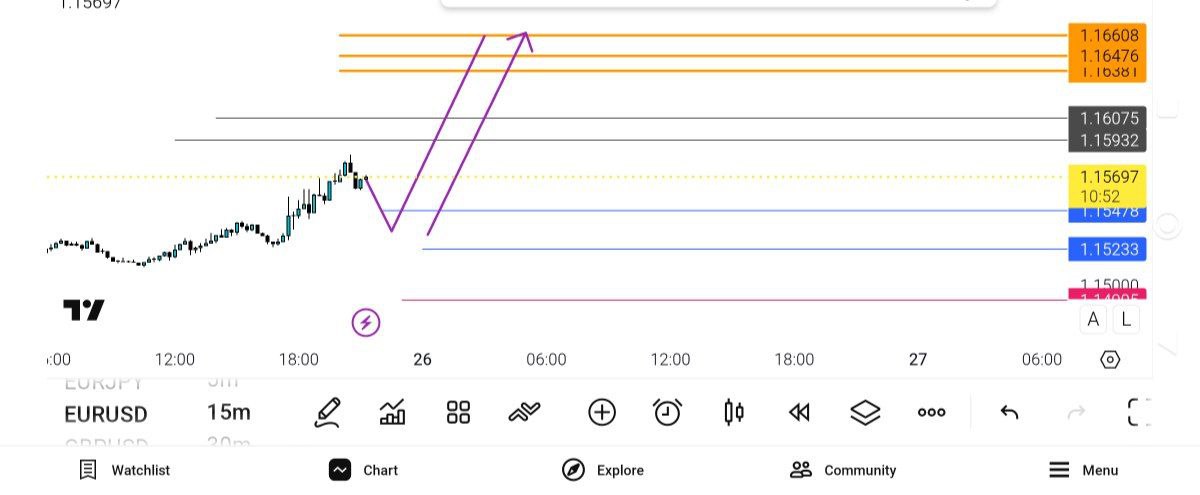Open the Indicators chart icon
Viewport: 1200px width, 495px height.
coord(393,412)
